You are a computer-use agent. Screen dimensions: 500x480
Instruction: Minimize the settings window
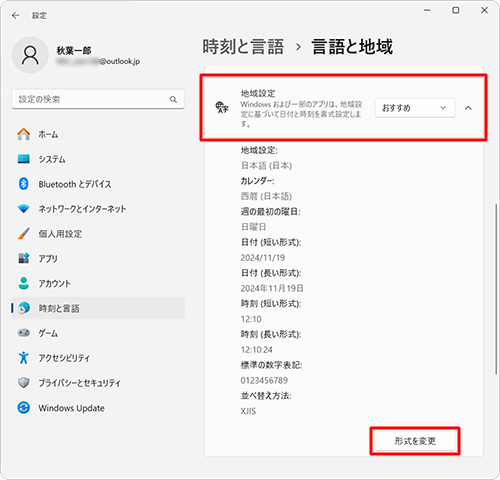[x=427, y=10]
